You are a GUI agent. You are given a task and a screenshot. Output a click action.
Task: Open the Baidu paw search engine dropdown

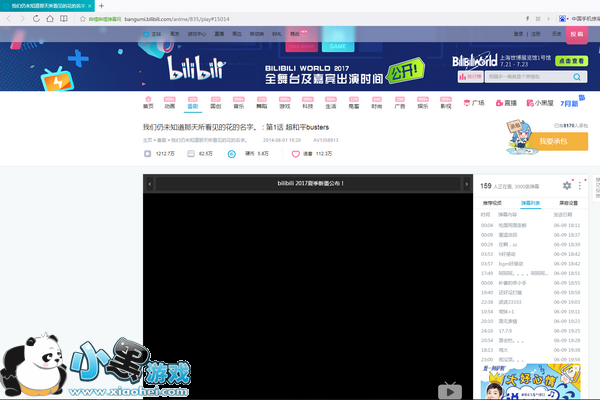pyautogui.click(x=564, y=18)
